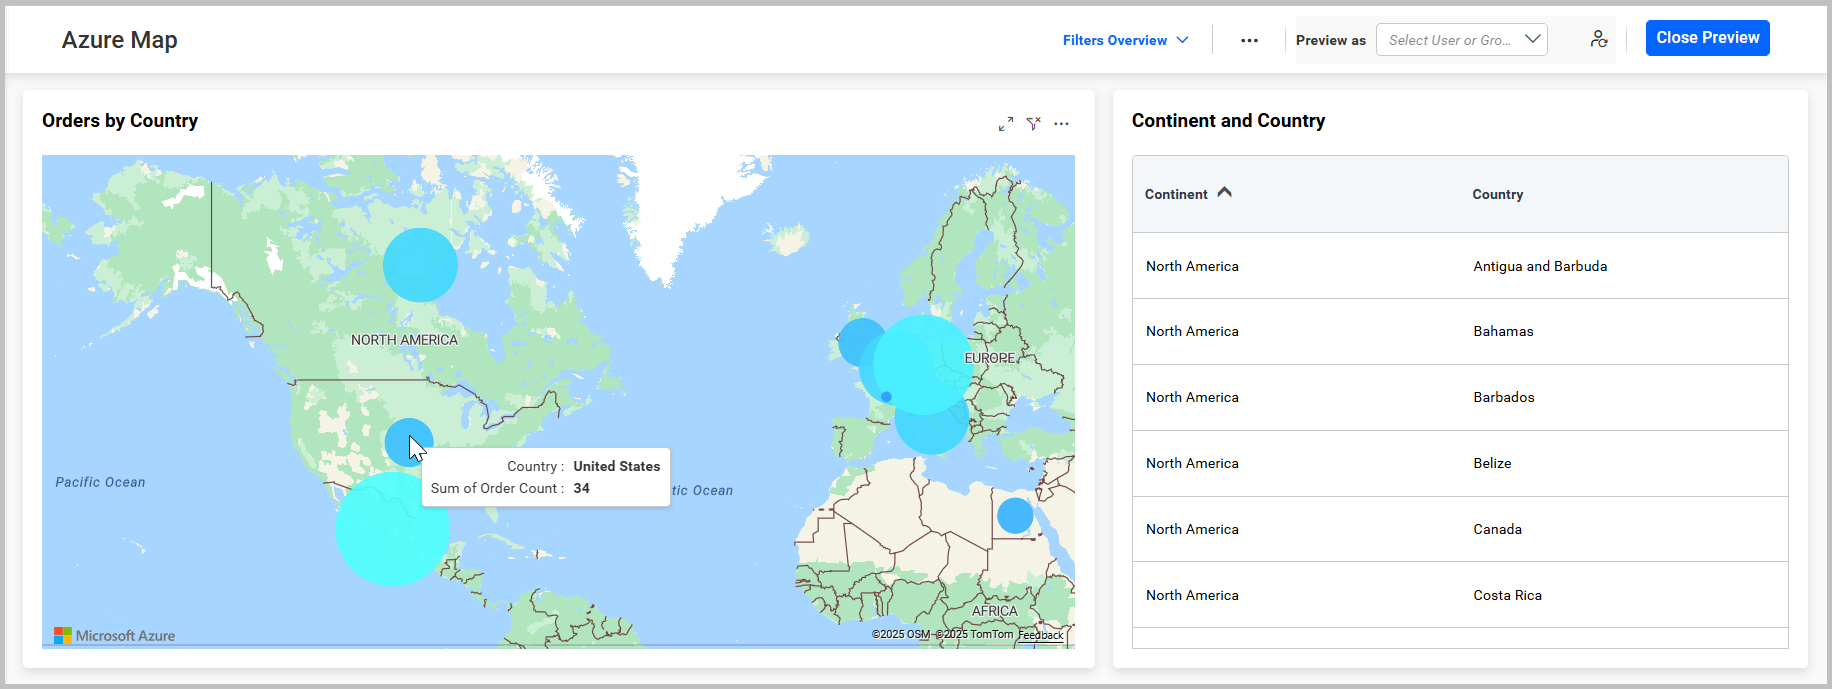
Task: Toggle sort arrow on Continent column
Action: tap(1224, 193)
